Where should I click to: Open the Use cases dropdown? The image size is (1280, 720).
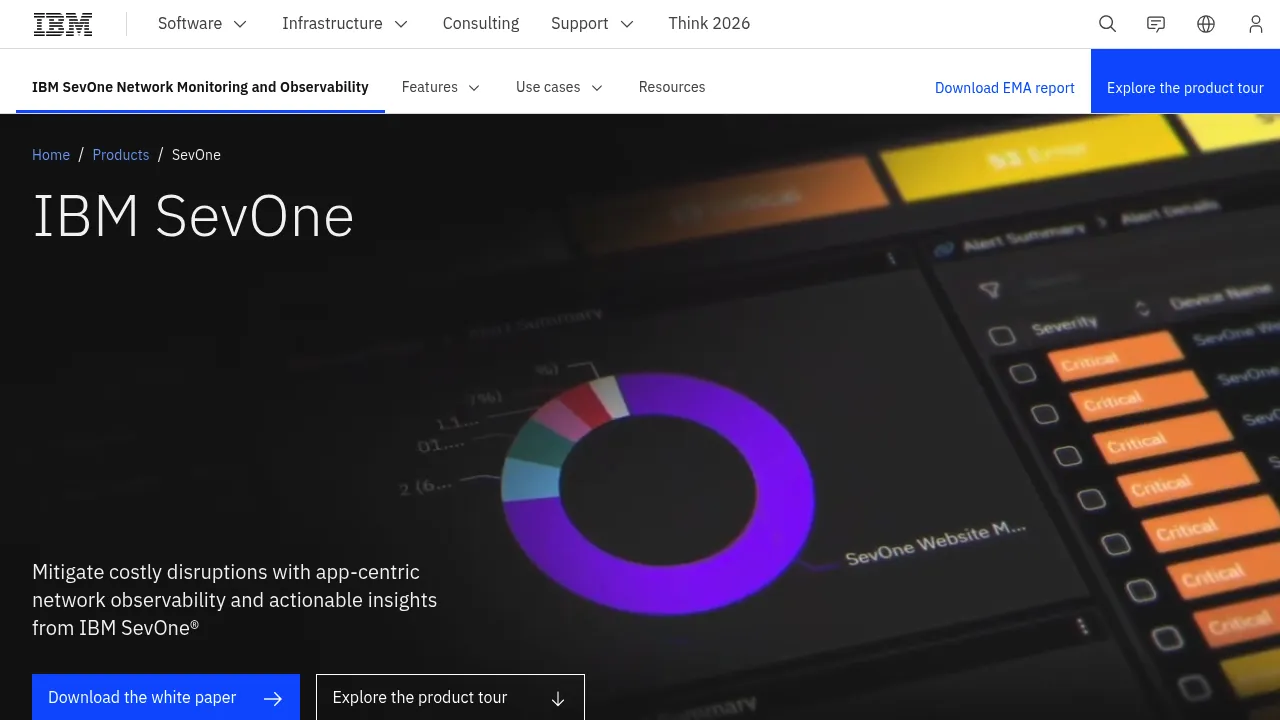pyautogui.click(x=559, y=87)
